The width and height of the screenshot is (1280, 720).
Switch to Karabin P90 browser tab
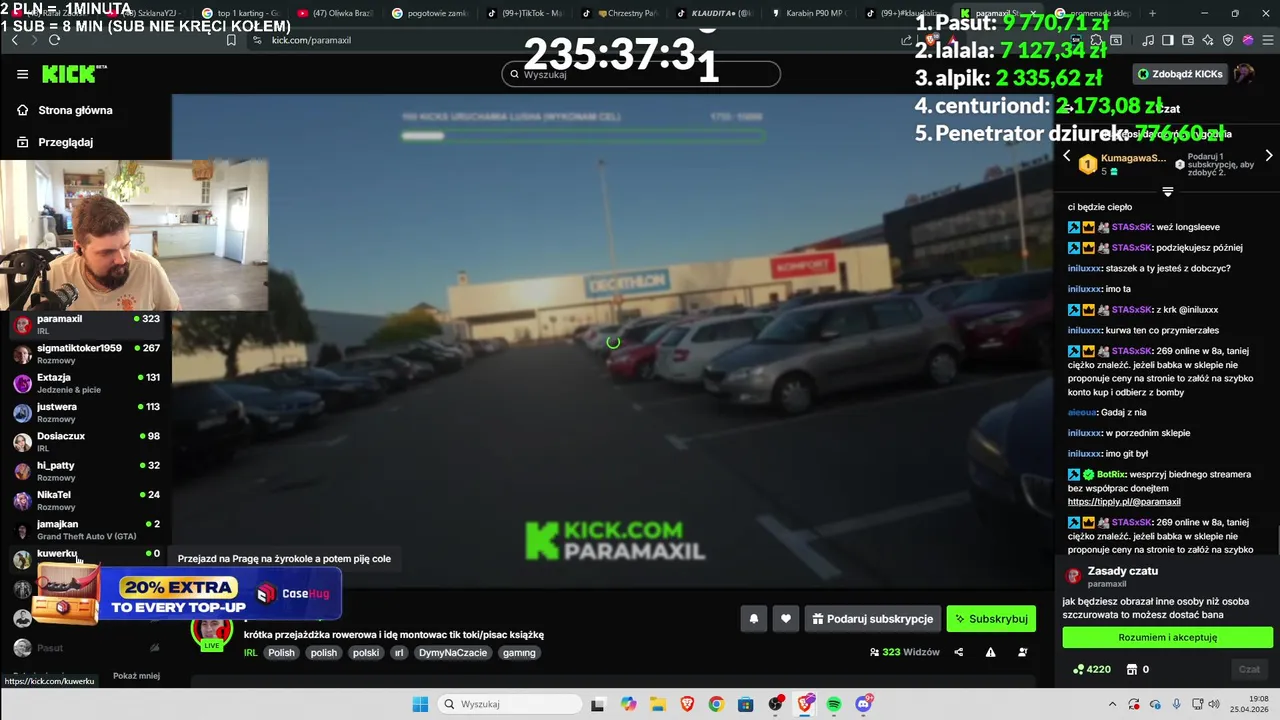[x=812, y=13]
